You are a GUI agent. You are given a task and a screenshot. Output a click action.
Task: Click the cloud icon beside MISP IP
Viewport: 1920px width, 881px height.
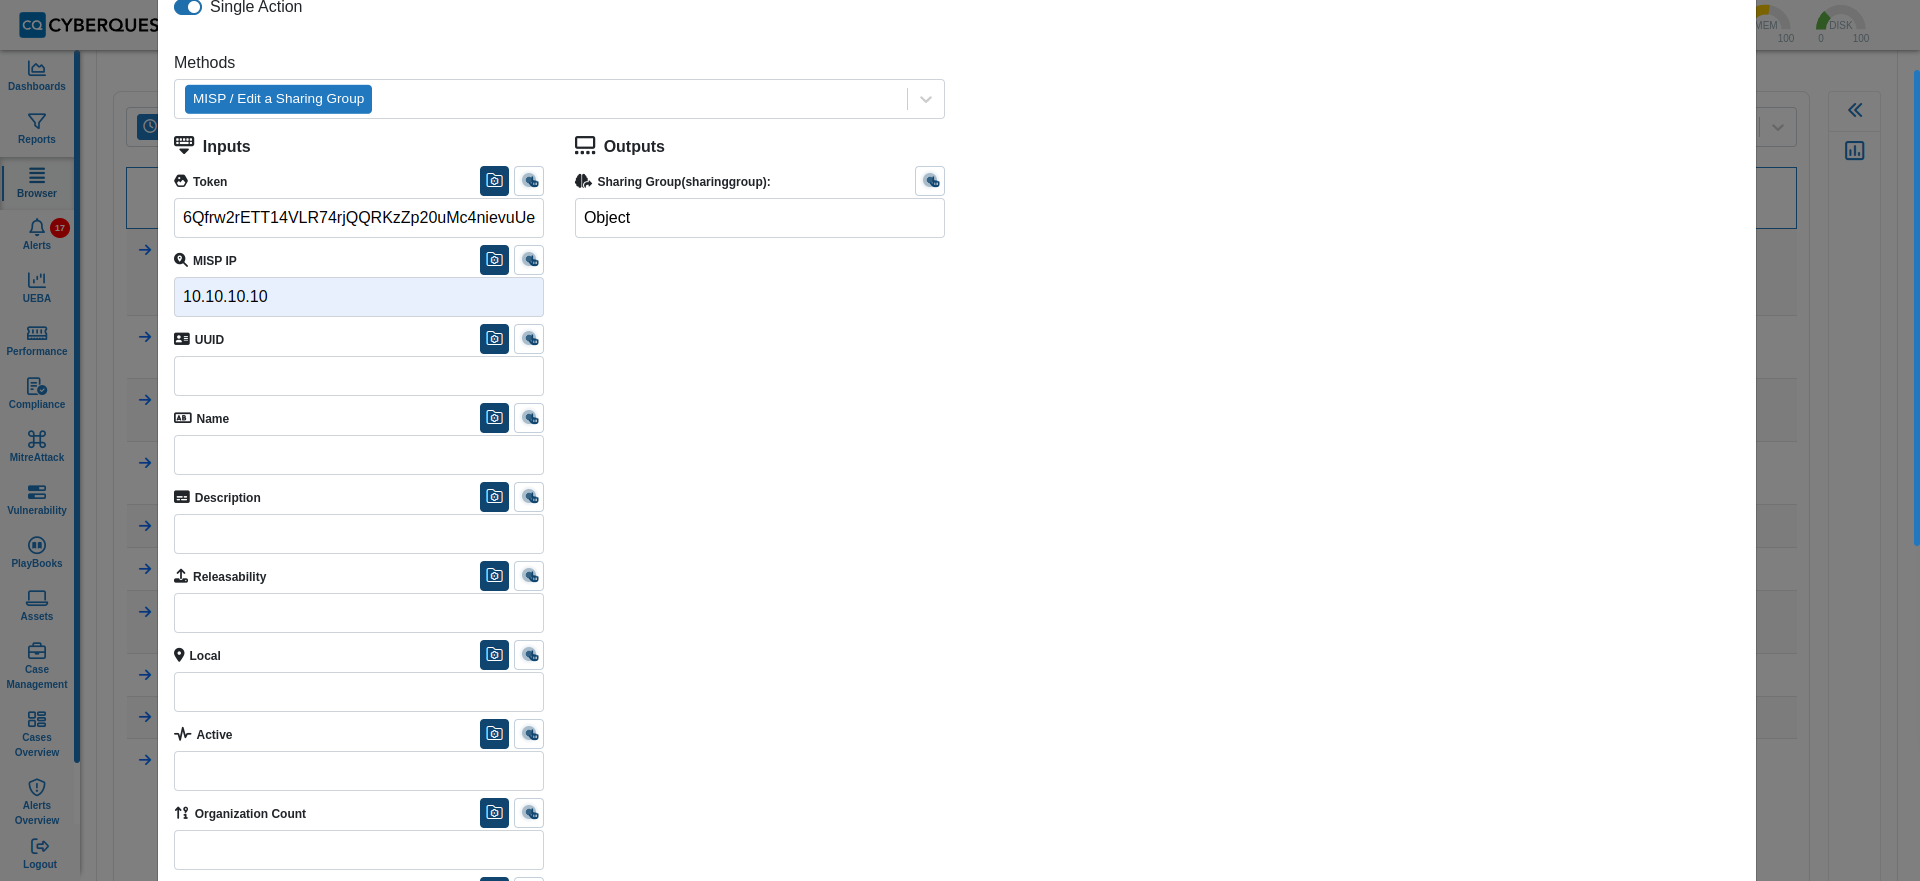[529, 260]
